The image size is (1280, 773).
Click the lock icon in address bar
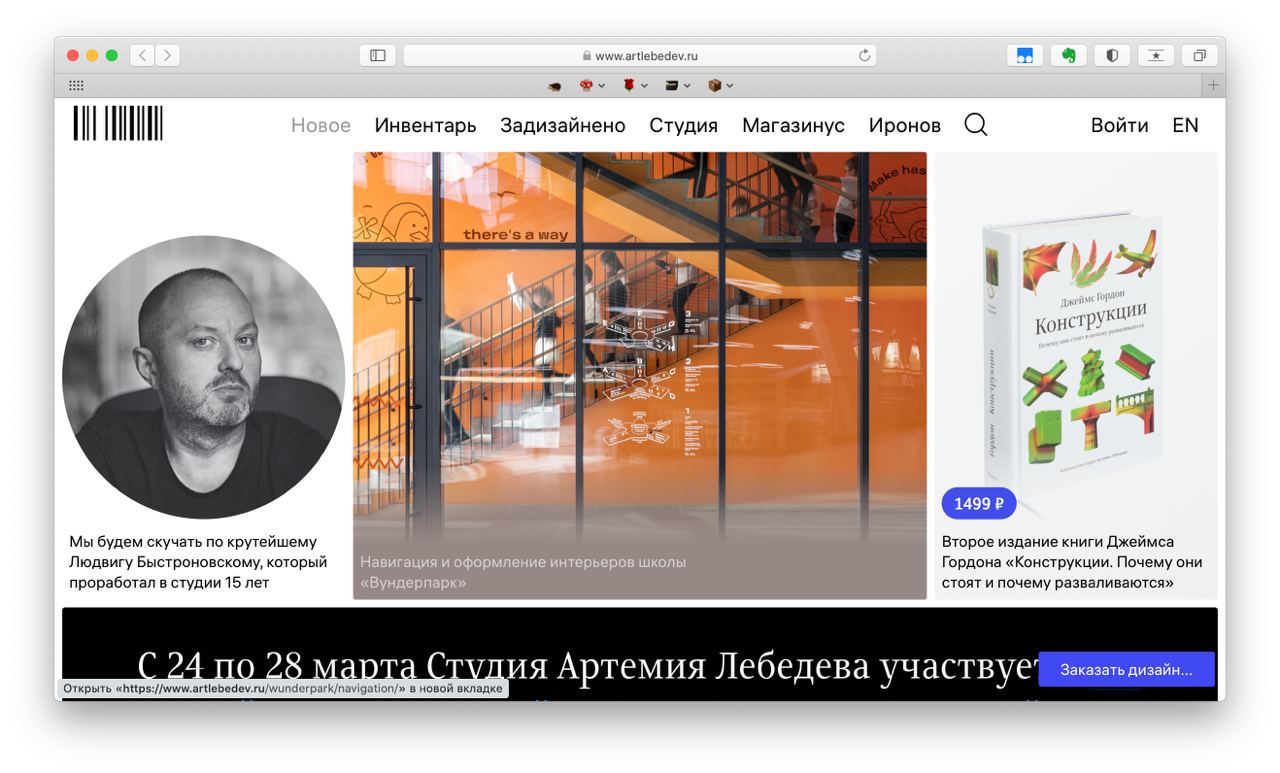(587, 56)
